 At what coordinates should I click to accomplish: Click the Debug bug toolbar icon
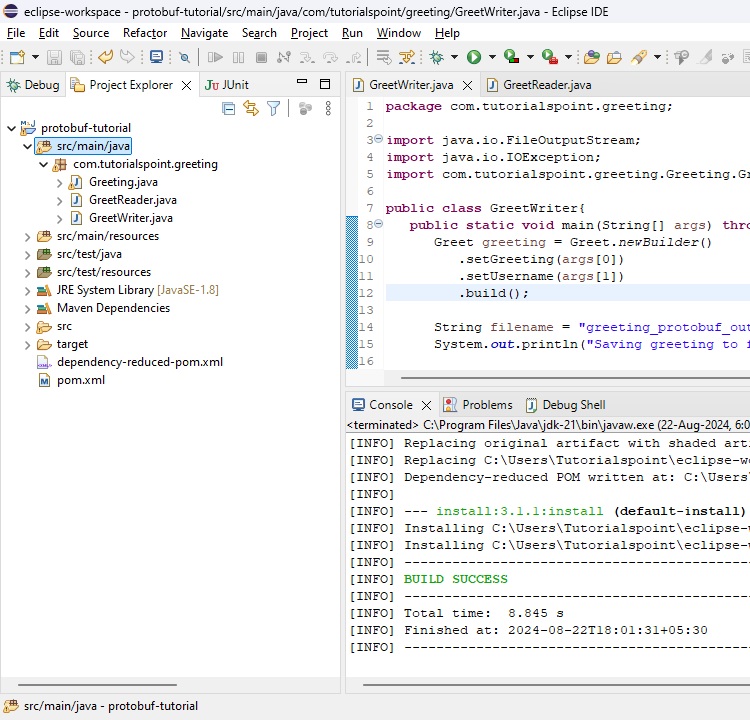437,58
